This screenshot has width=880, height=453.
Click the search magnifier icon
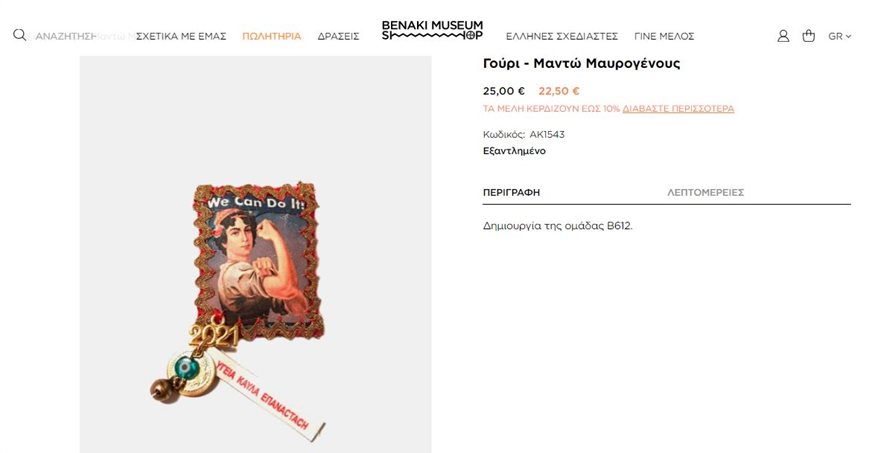(20, 35)
